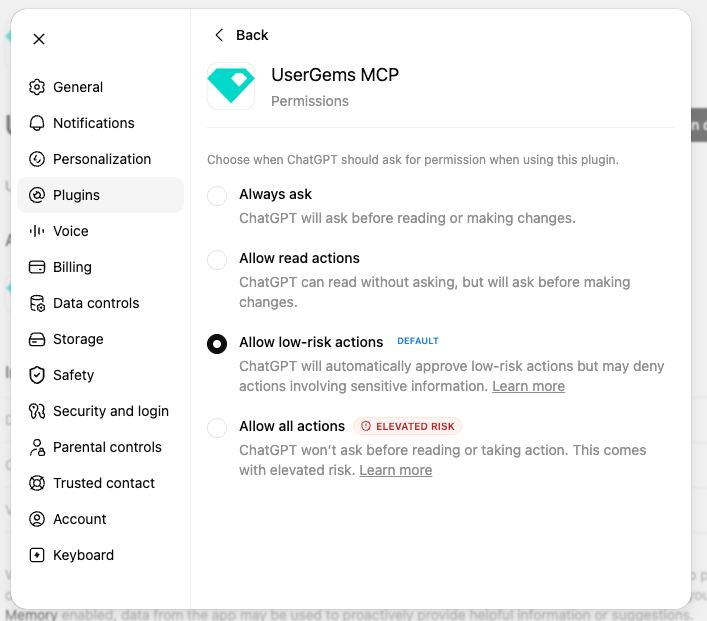Viewport: 707px width, 621px height.
Task: Choose the Allow all actions radio button
Action: pos(217,428)
